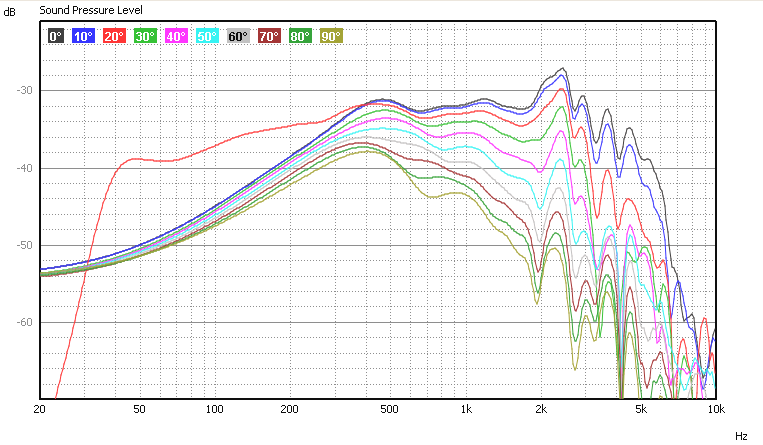Viewport: 763px width, 445px height.
Task: Select the magenta 40° legend box
Action: 176,36
